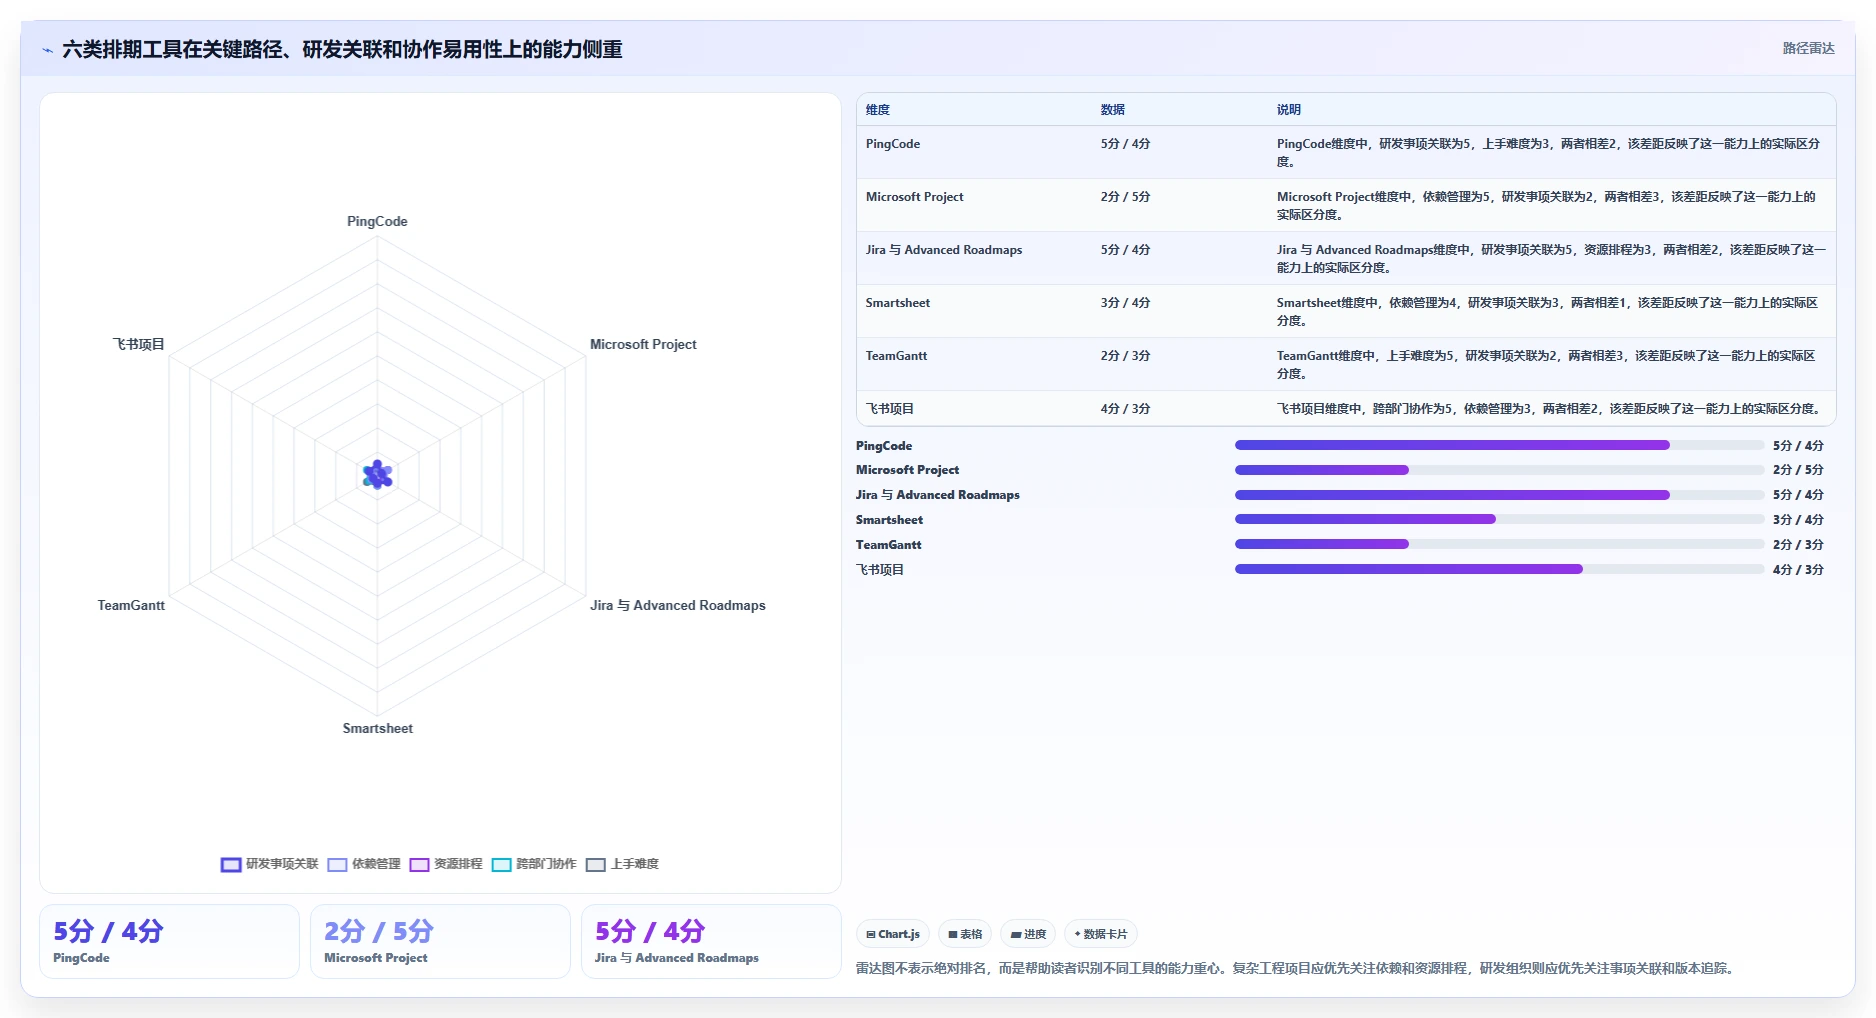Toggle the 上手难度 legend item

coord(622,864)
